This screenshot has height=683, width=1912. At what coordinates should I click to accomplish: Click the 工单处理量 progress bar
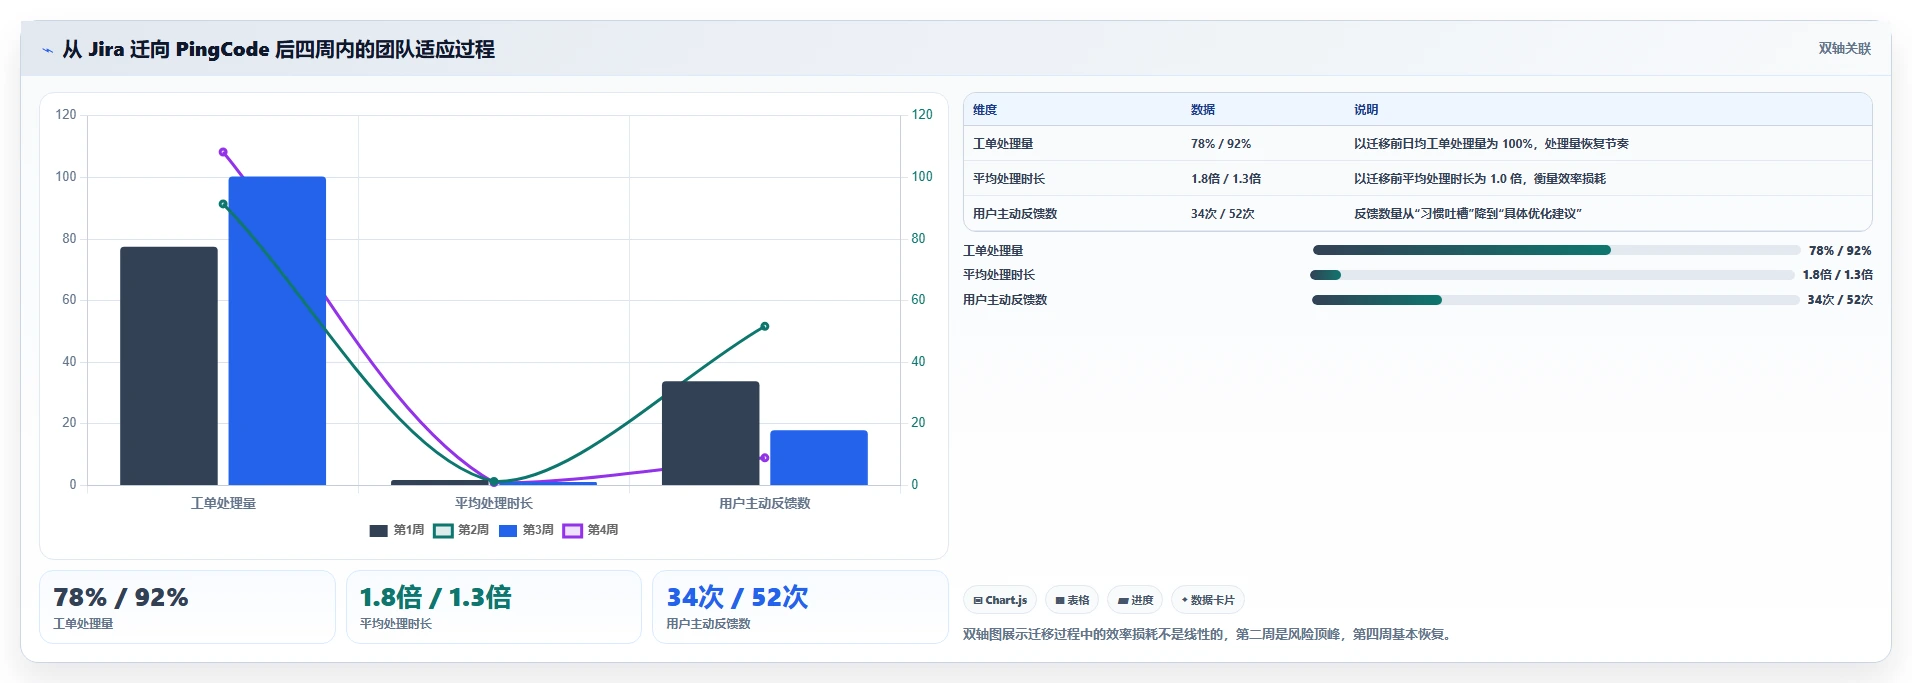tap(1556, 250)
